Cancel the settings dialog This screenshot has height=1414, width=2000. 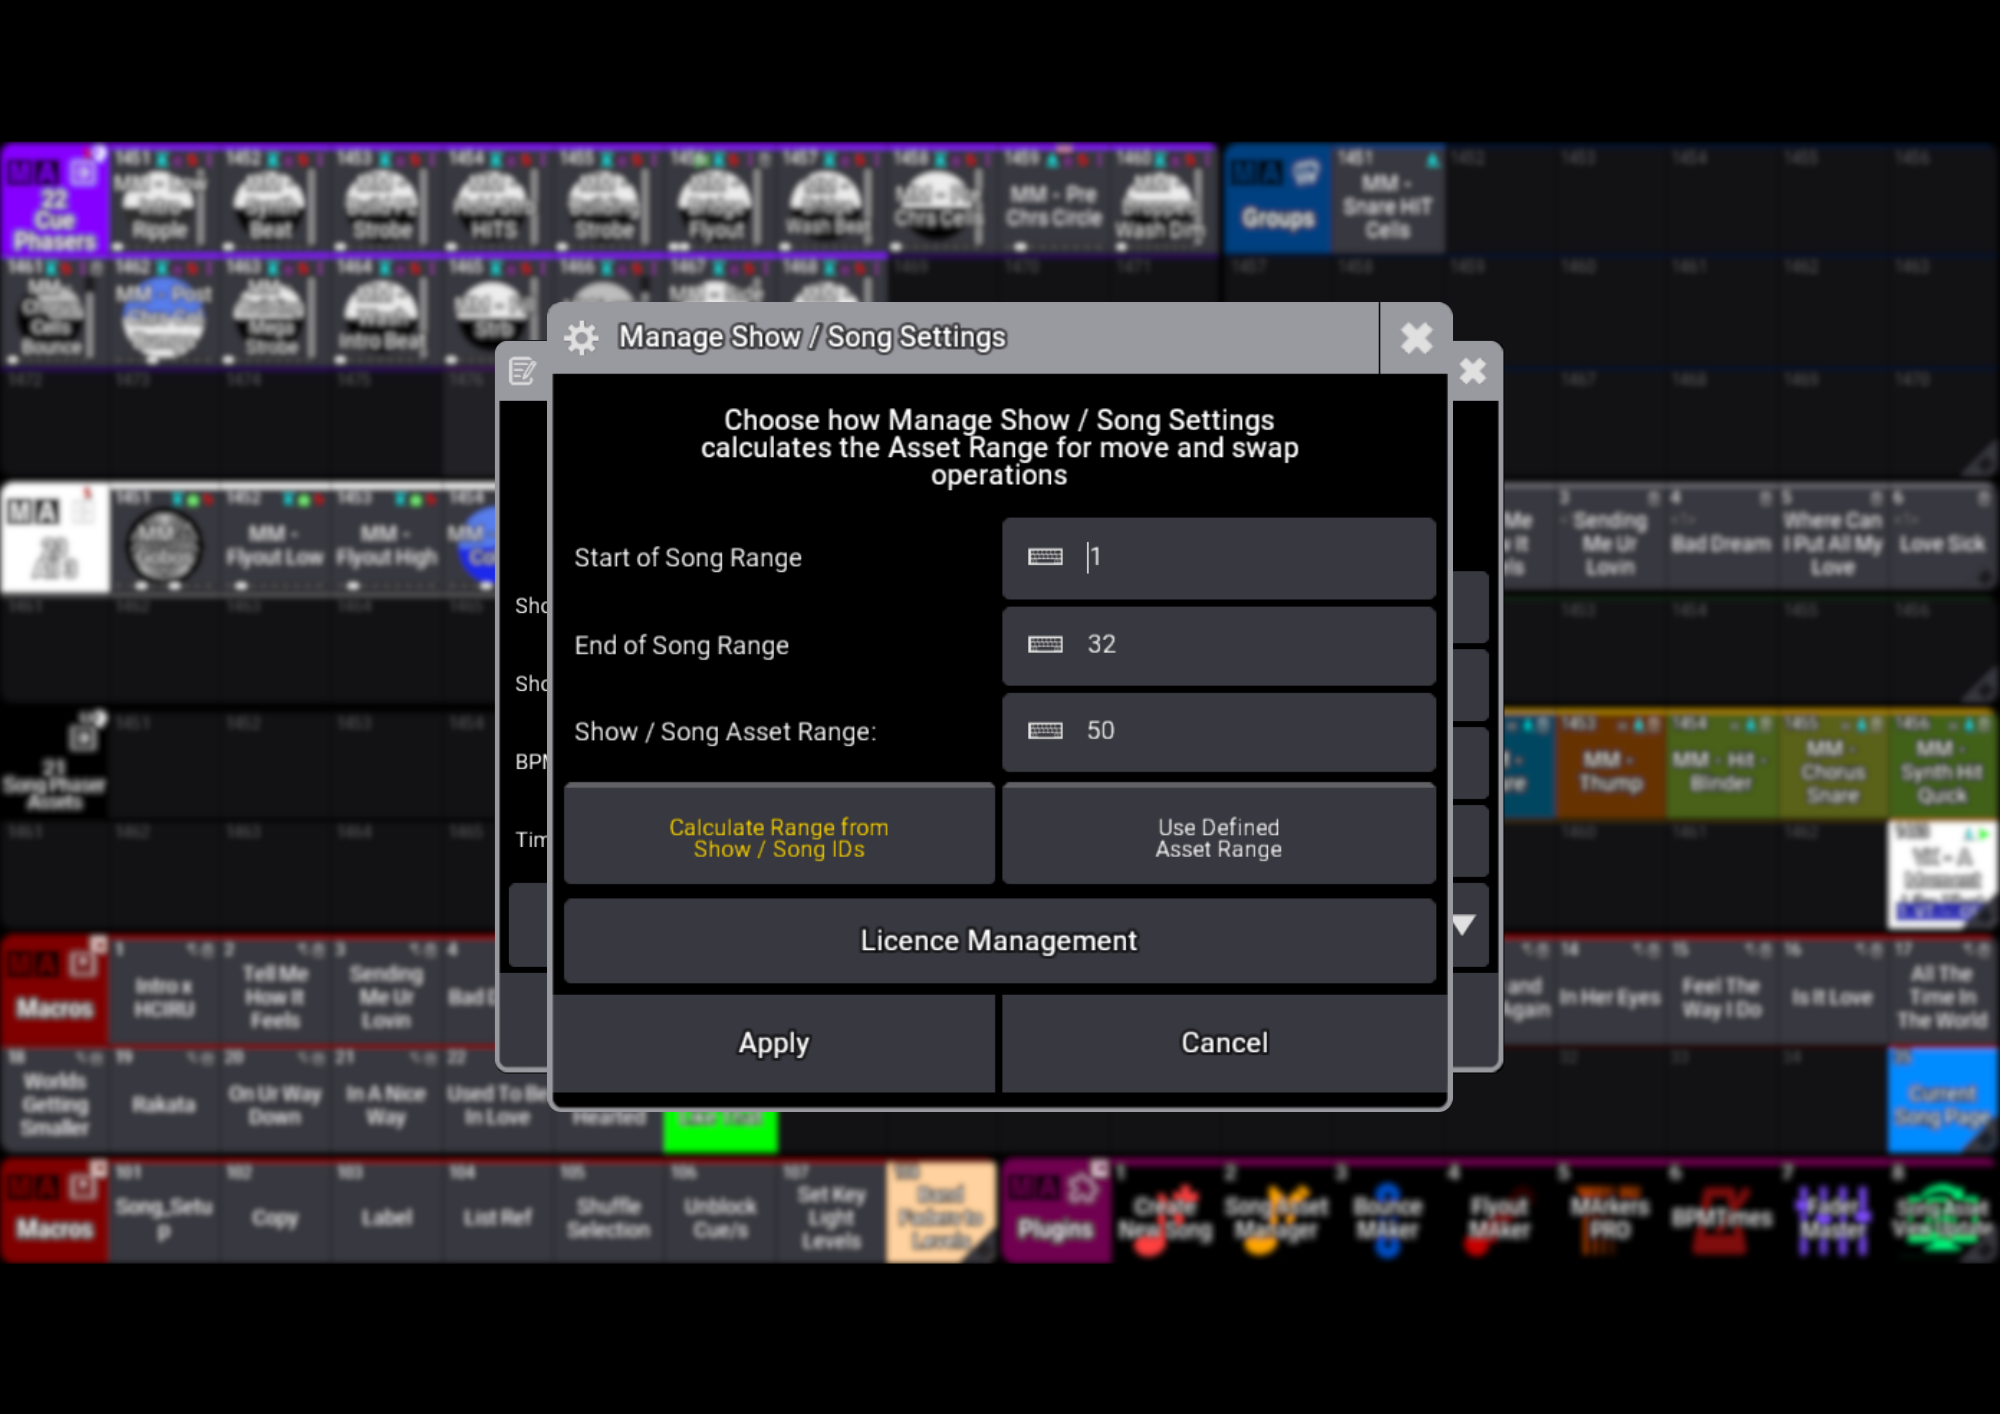click(1224, 1043)
